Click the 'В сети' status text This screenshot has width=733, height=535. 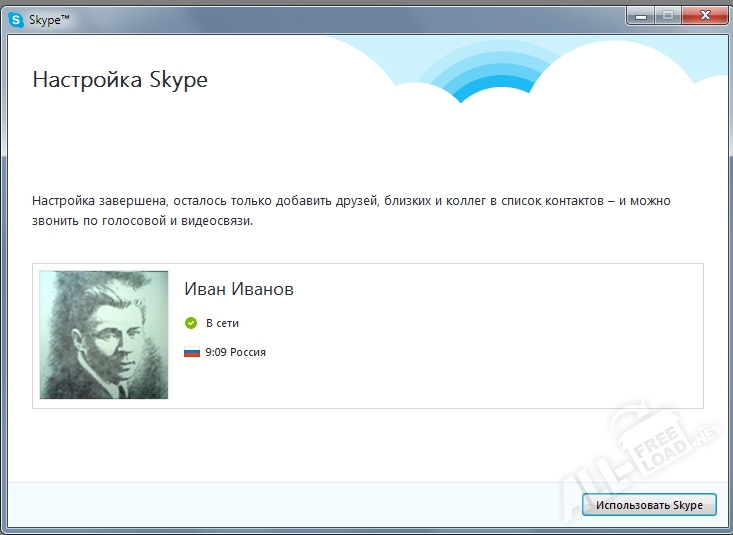(223, 323)
